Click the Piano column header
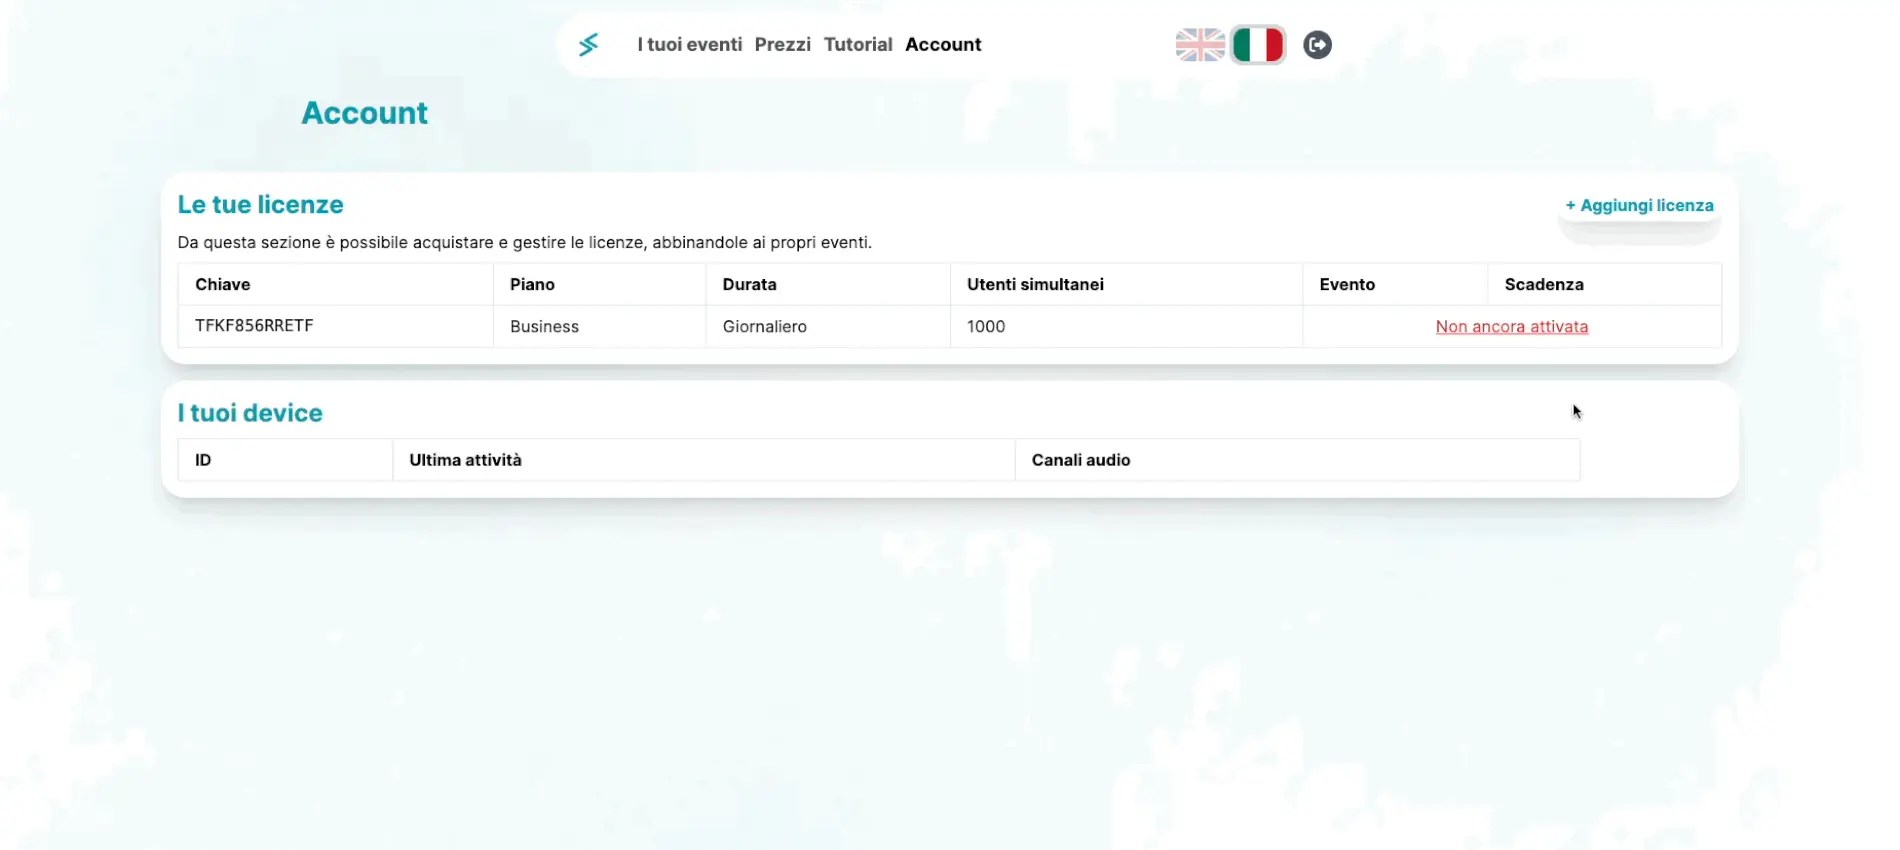 pos(532,285)
